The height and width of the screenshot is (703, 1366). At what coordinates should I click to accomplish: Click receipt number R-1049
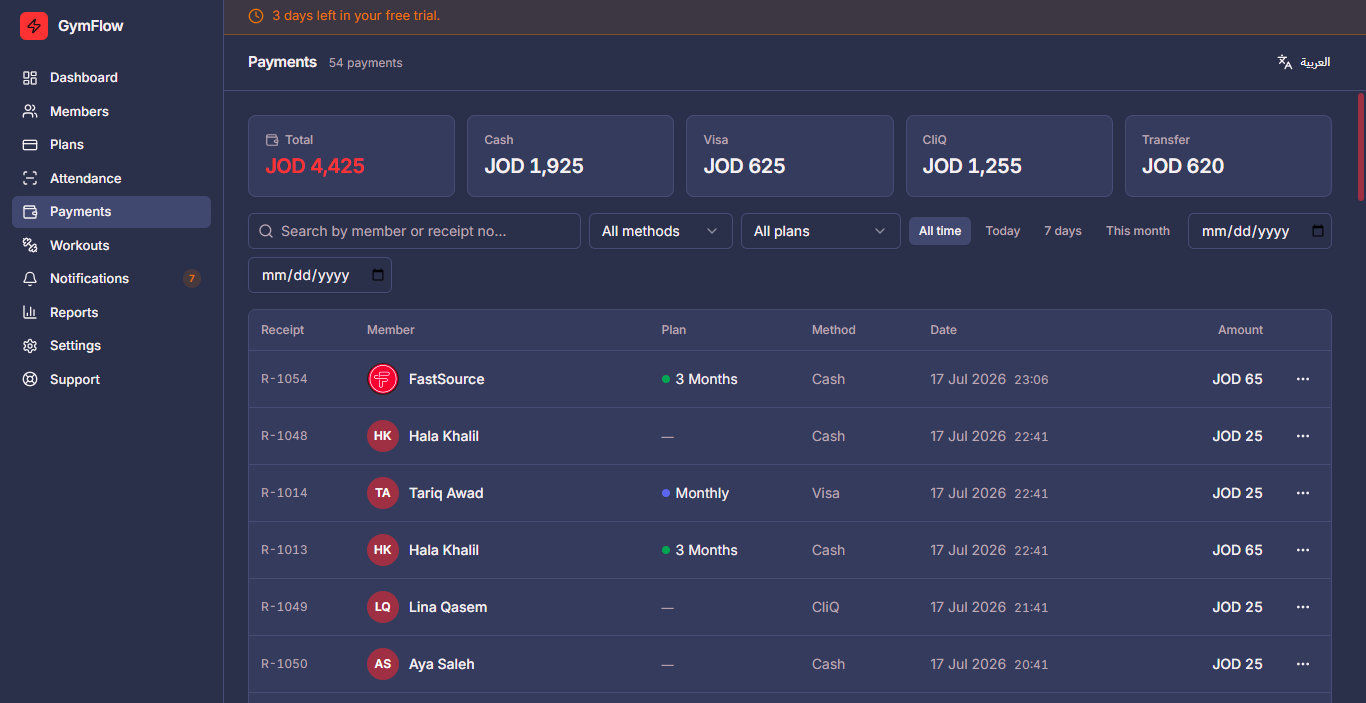pos(284,607)
